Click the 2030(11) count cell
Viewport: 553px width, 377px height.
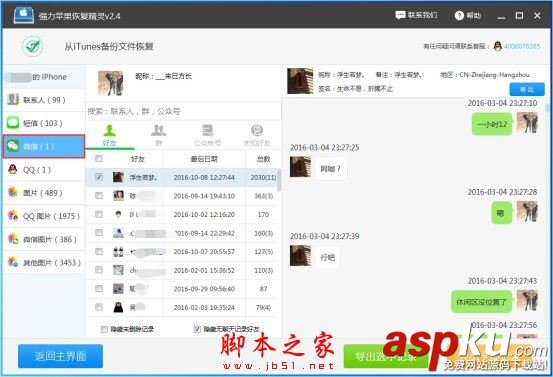click(263, 177)
